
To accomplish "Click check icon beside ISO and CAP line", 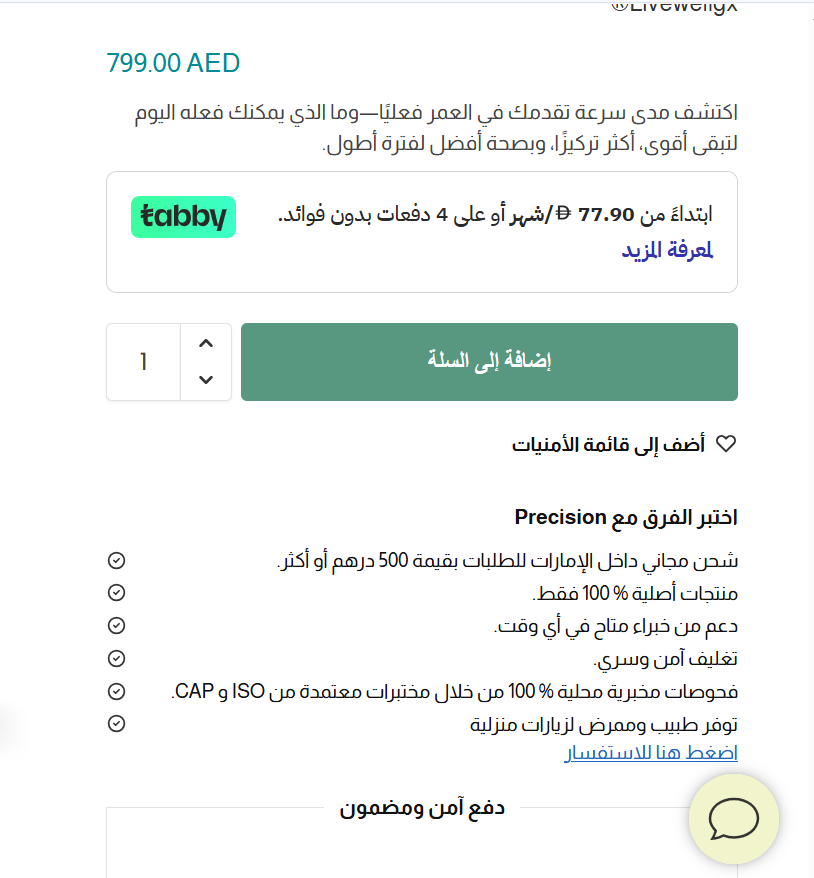I will tap(116, 691).
